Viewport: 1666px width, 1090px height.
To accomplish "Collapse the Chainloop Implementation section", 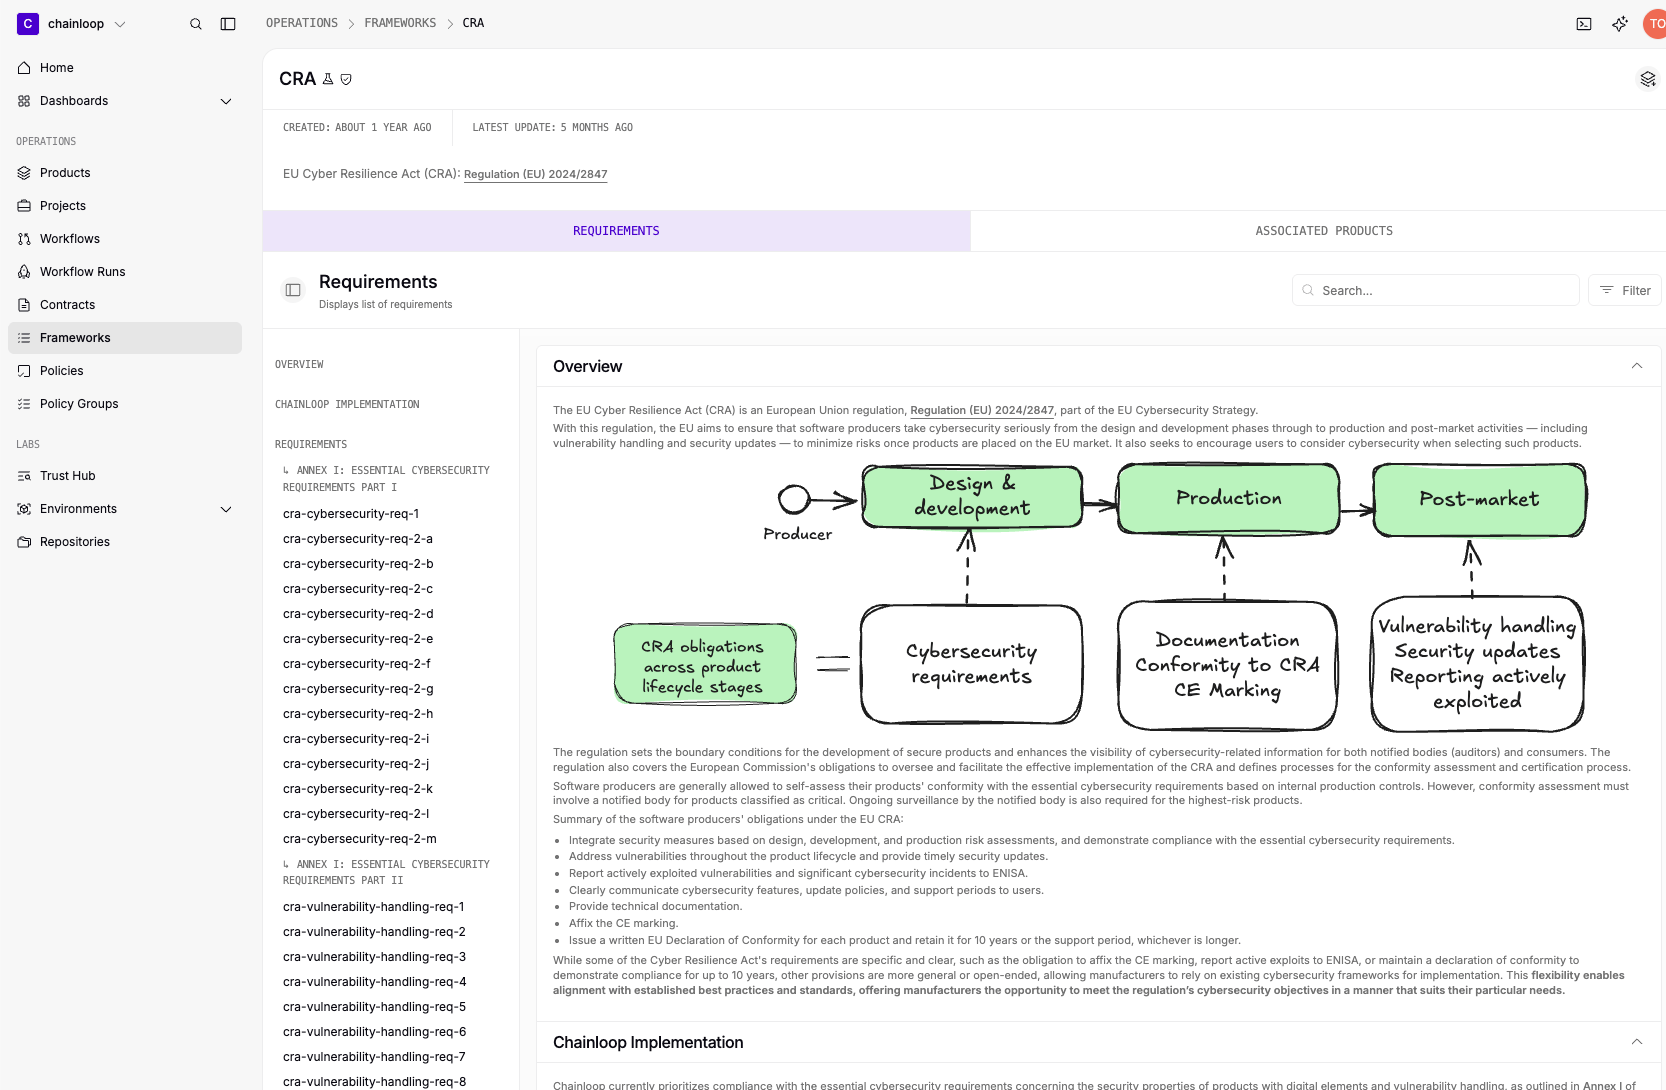I will (x=1637, y=1042).
